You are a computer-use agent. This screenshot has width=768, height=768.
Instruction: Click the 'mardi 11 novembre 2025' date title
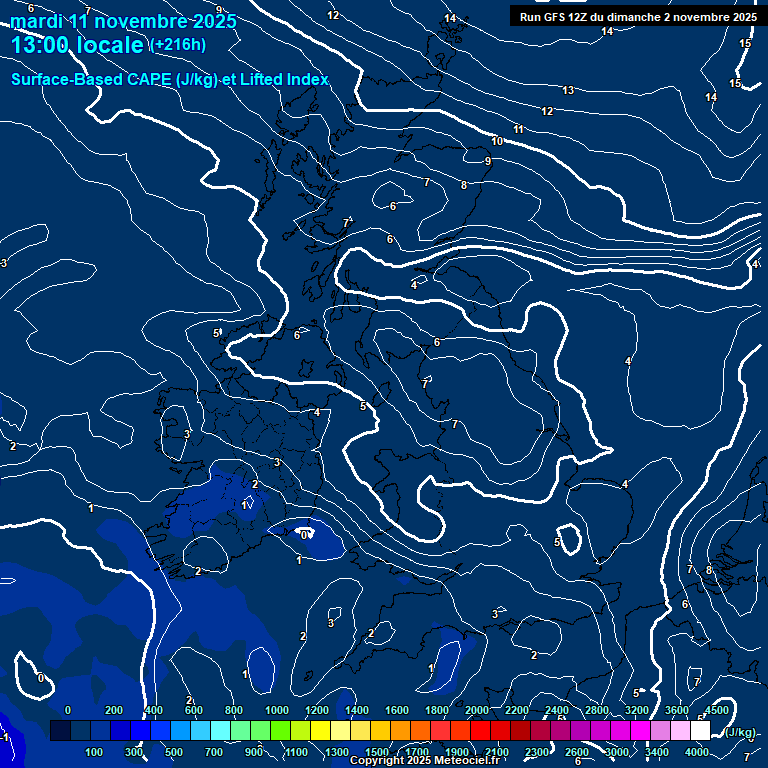point(123,22)
